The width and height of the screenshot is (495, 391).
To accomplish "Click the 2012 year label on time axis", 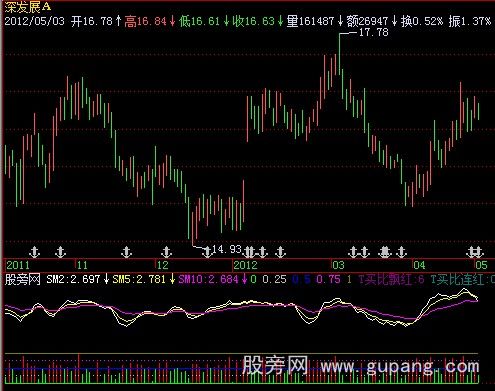I will pyautogui.click(x=246, y=265).
